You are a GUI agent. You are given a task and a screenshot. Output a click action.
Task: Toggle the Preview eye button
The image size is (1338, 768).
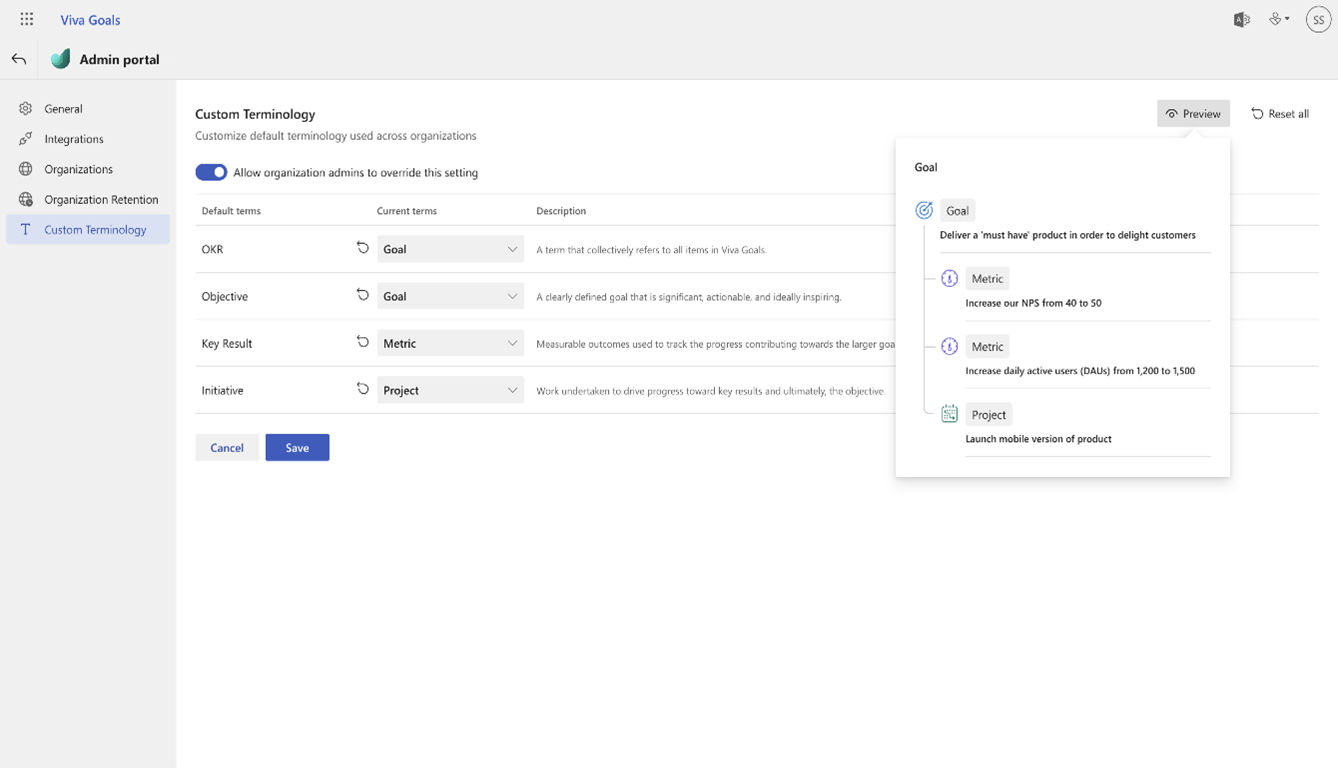(1193, 114)
